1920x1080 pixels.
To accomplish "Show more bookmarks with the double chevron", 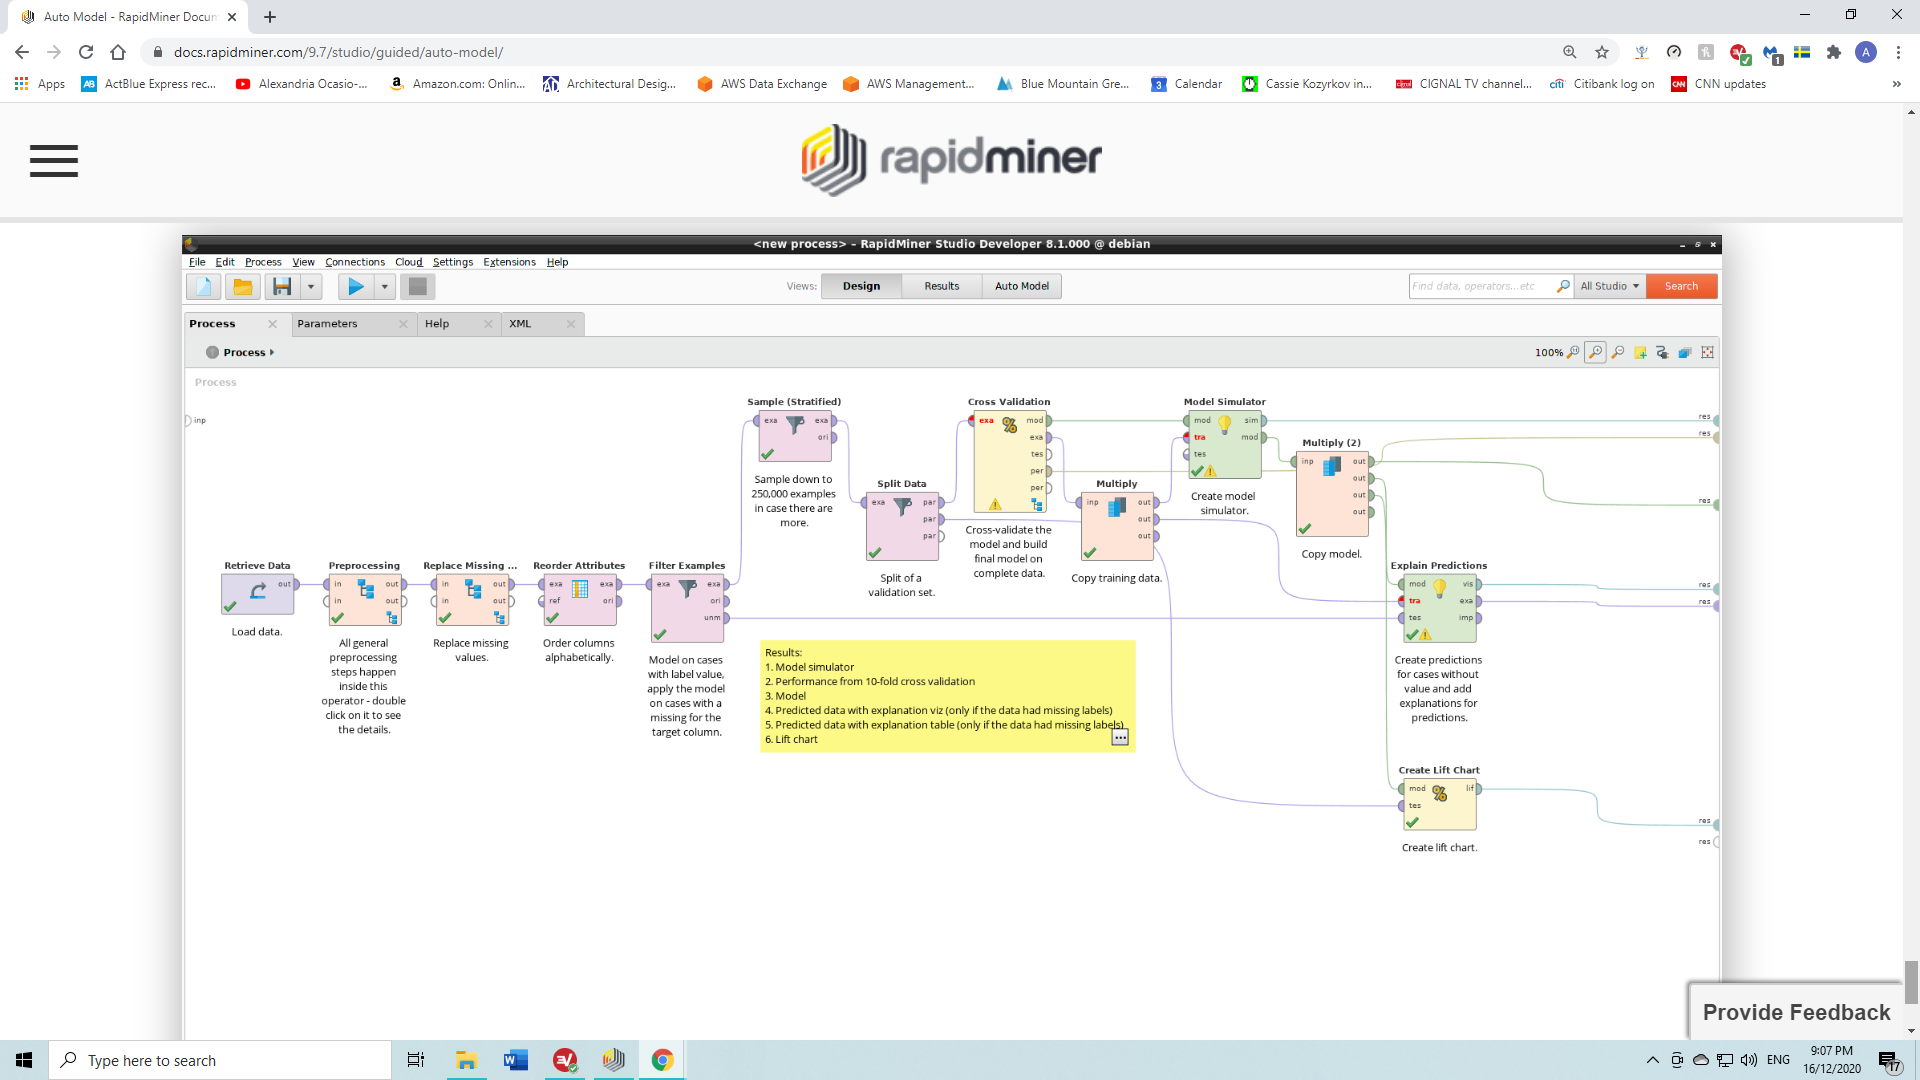I will tap(1896, 84).
